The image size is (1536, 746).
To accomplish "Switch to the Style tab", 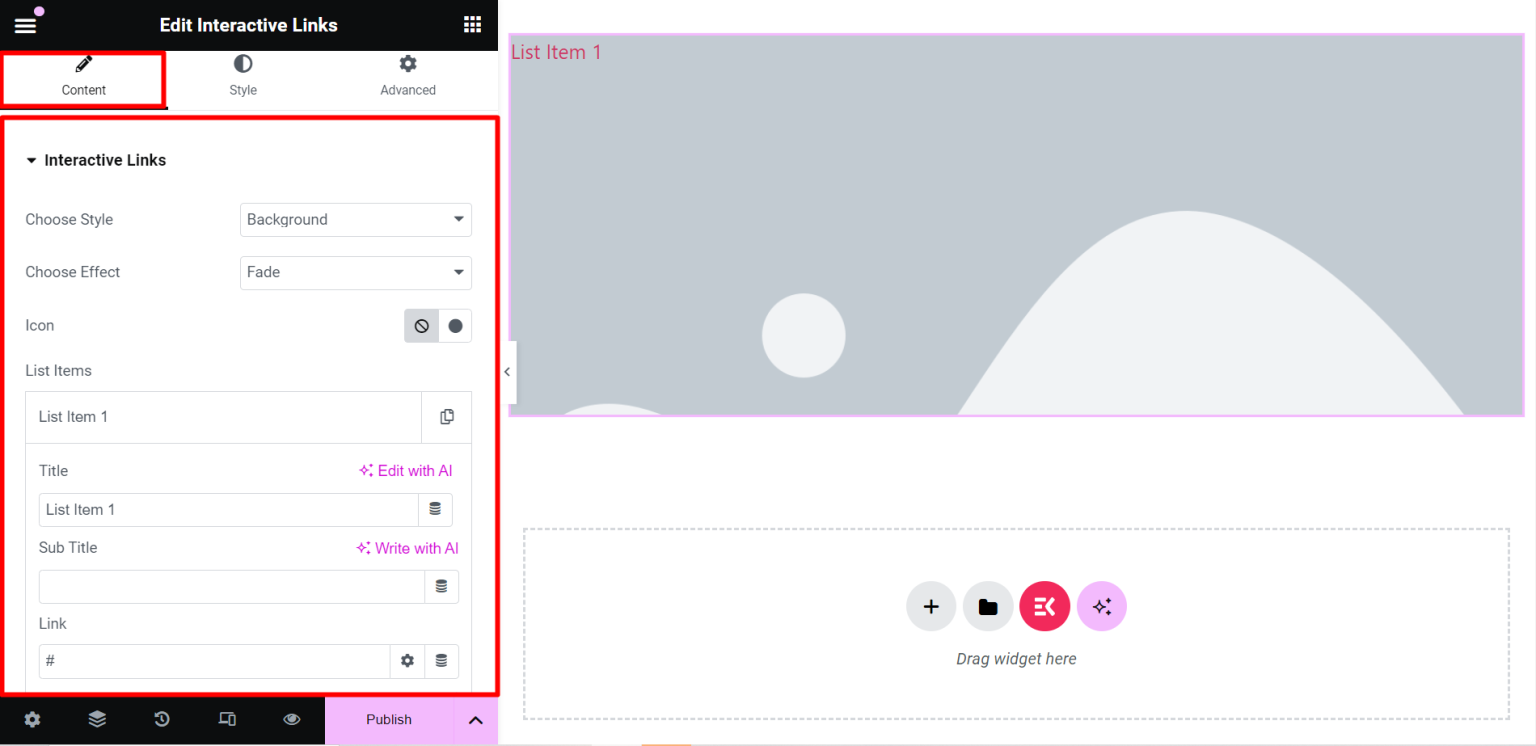I will point(242,75).
